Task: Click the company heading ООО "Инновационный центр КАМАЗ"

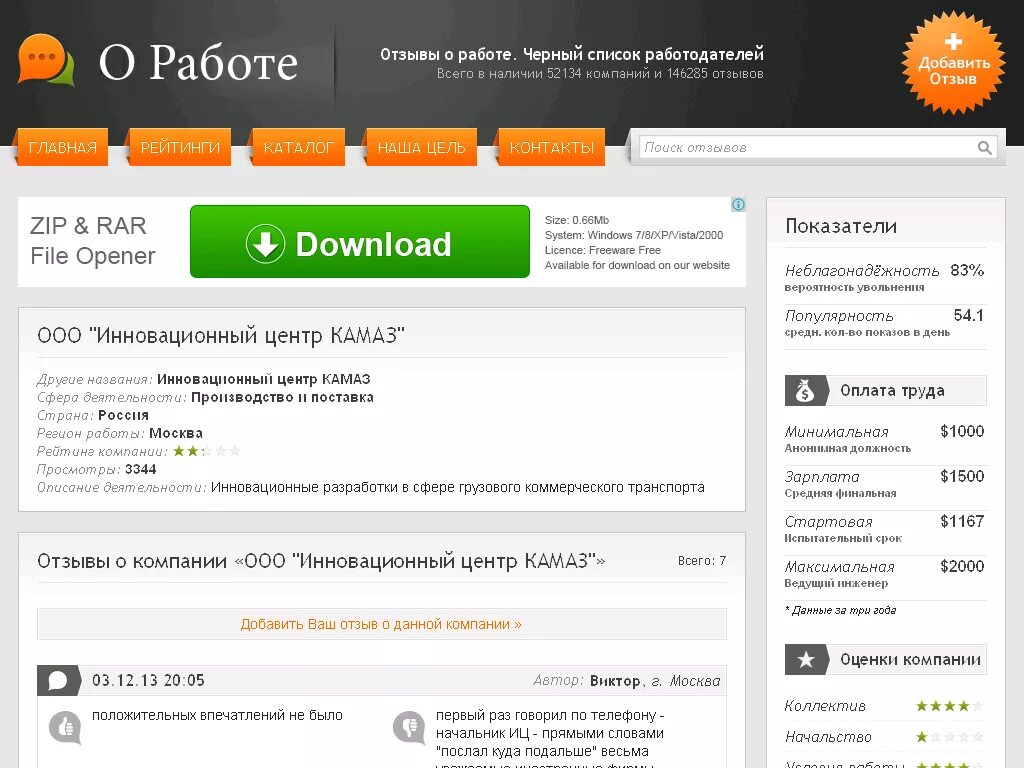Action: [221, 335]
